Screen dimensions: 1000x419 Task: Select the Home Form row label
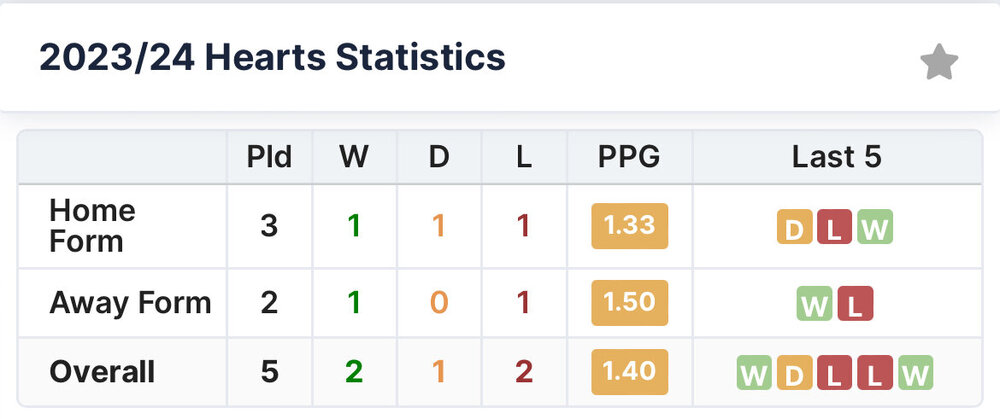92,225
